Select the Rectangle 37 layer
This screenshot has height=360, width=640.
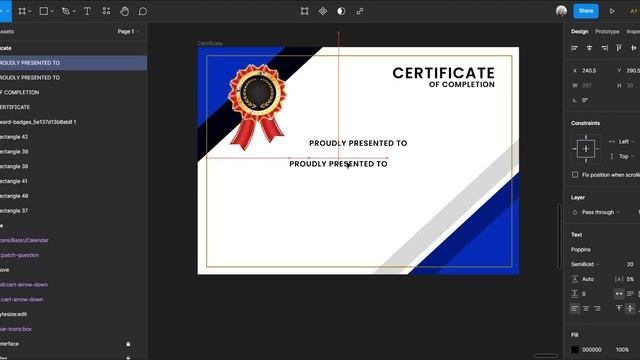[x=73, y=211]
